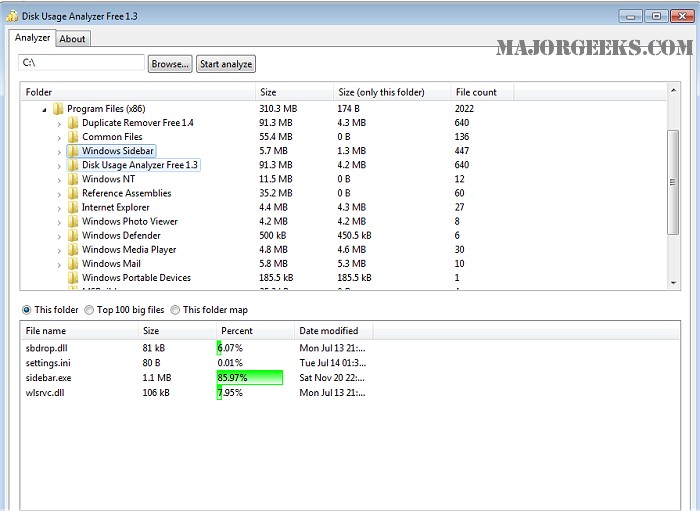Sort by File count column header
The height and width of the screenshot is (511, 700).
pos(482,92)
